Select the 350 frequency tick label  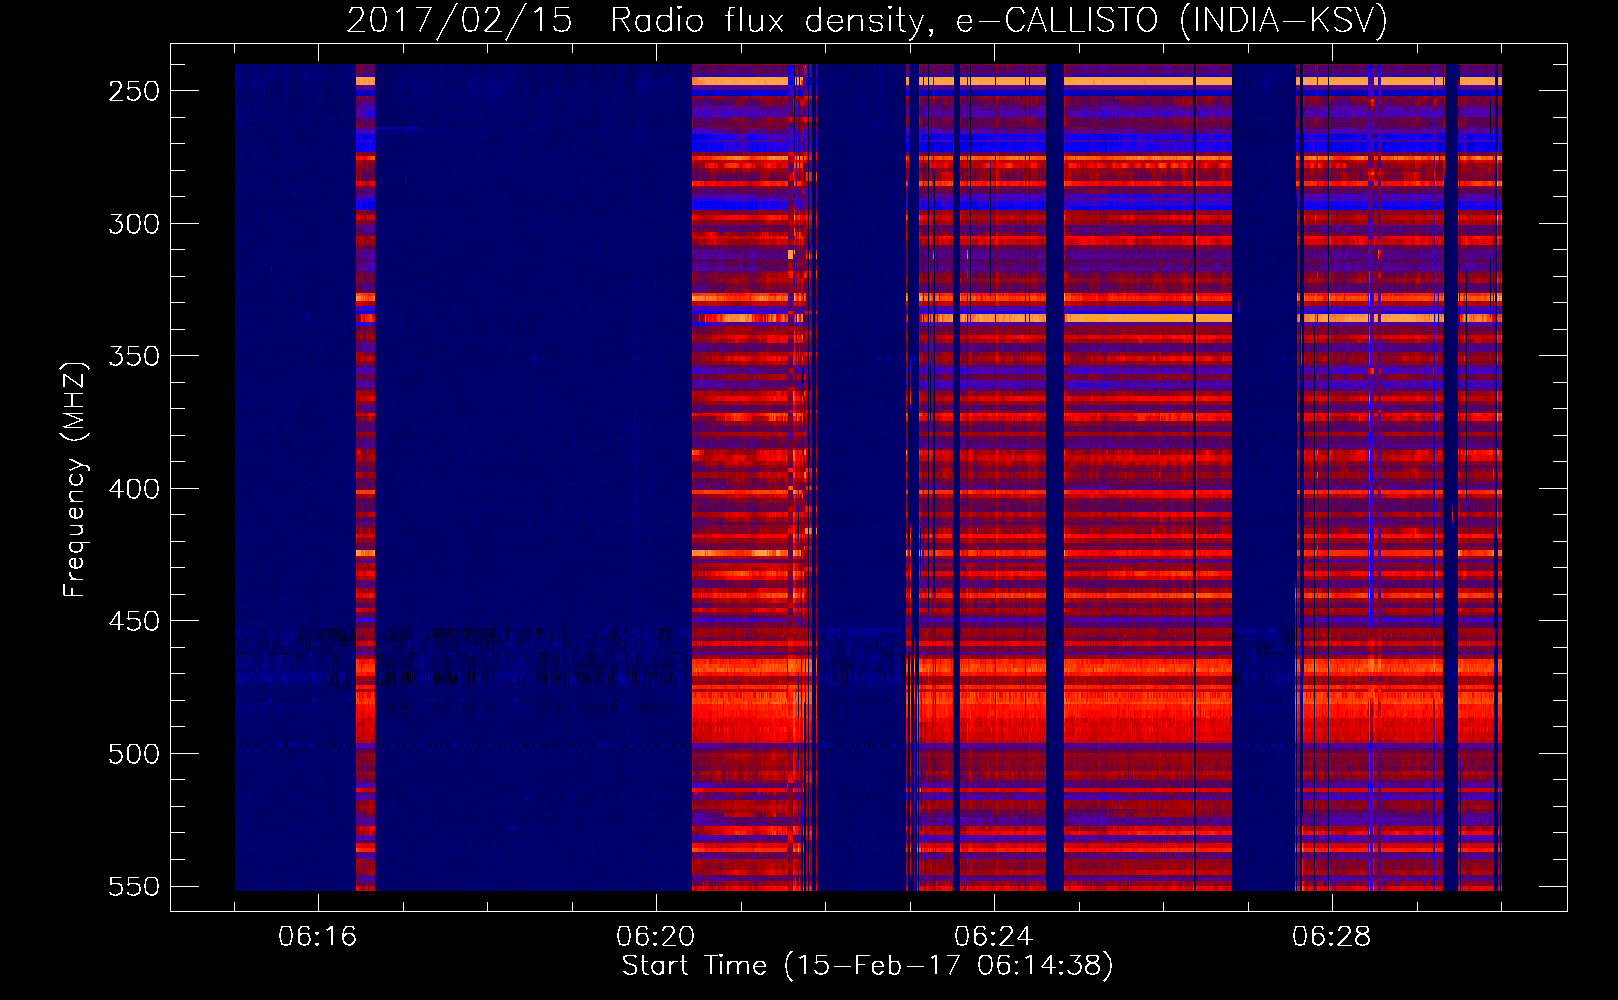tap(134, 356)
